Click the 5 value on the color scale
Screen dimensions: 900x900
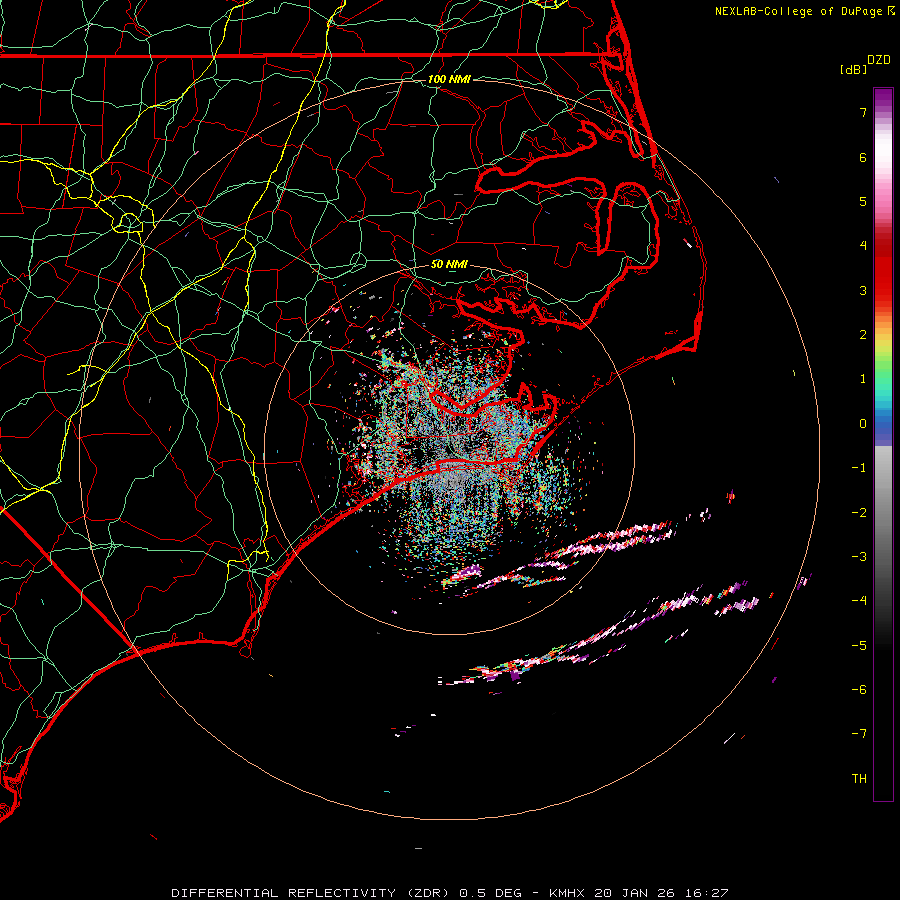863,201
